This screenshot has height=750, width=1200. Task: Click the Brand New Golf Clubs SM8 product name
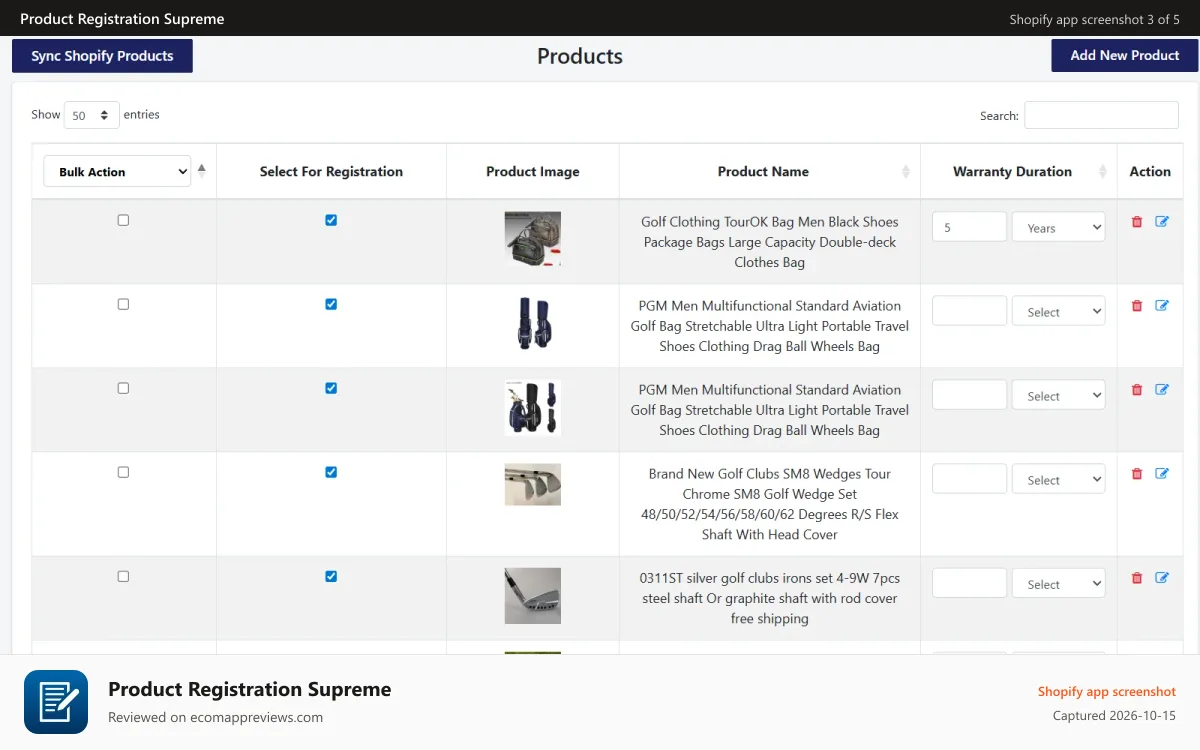770,504
